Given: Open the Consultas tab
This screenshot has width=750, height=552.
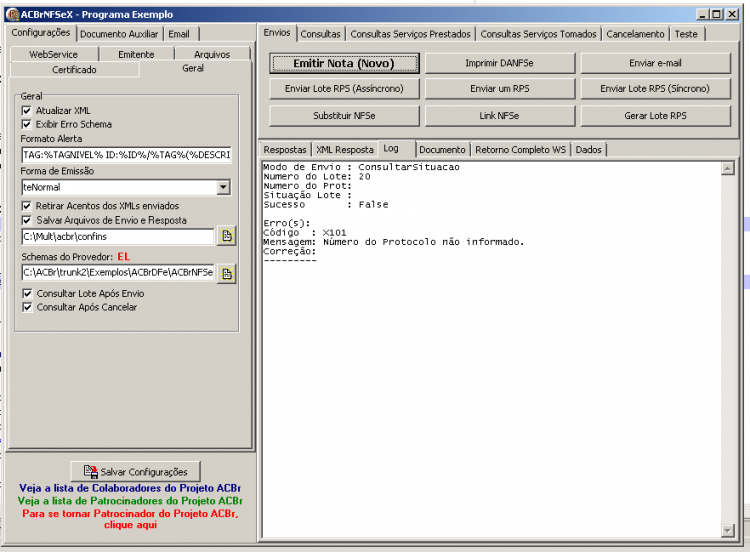Looking at the screenshot, I should click(x=320, y=34).
